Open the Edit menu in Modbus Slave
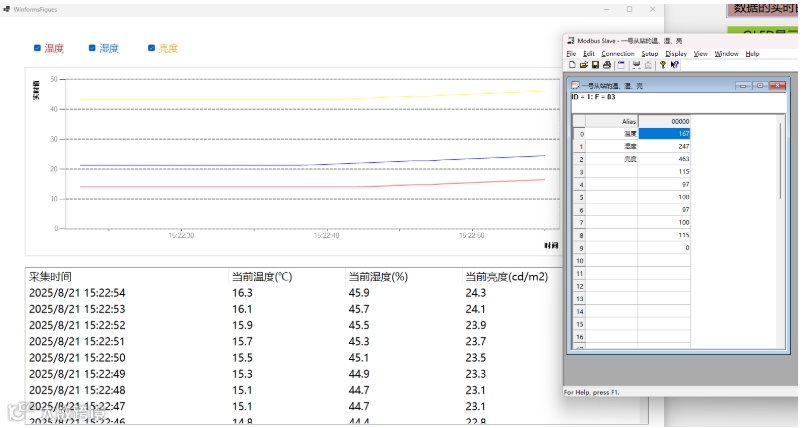Viewport: 803px width, 428px height. coord(589,54)
